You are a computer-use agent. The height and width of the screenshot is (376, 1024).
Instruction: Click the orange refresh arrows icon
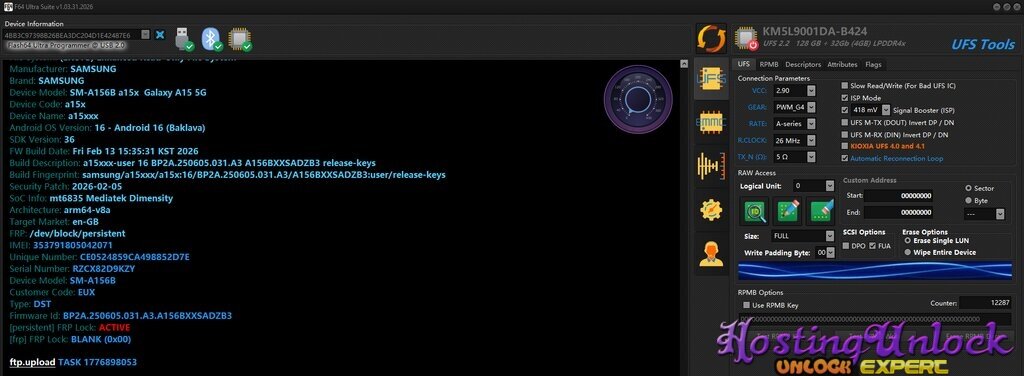(x=711, y=39)
